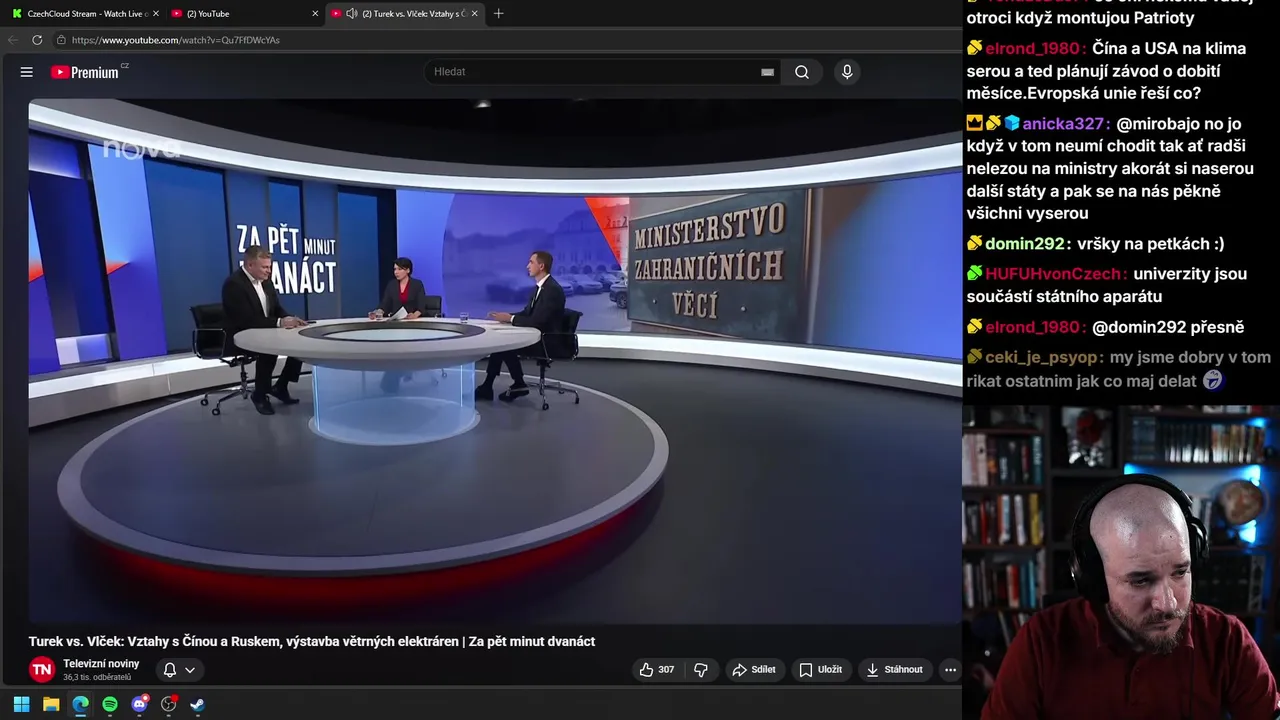This screenshot has width=1280, height=720.
Task: Open the Televizní noviny channel avatar
Action: (x=42, y=669)
